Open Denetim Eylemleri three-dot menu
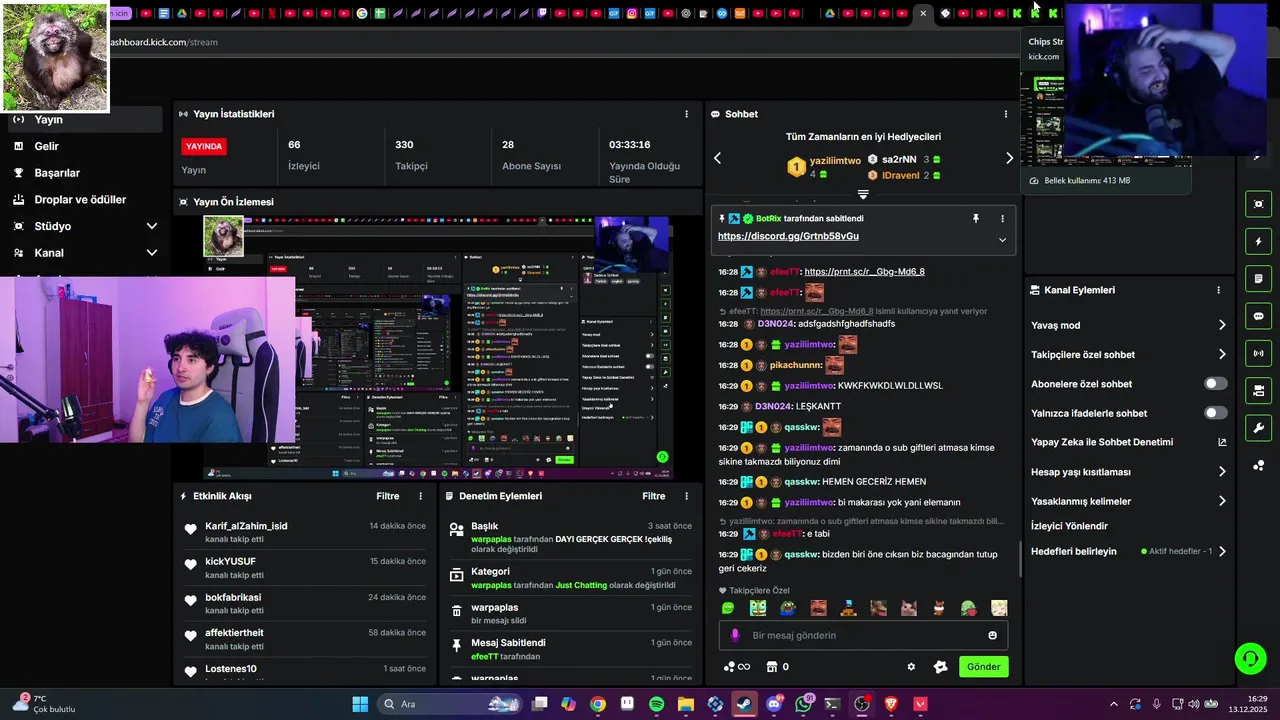 686,496
